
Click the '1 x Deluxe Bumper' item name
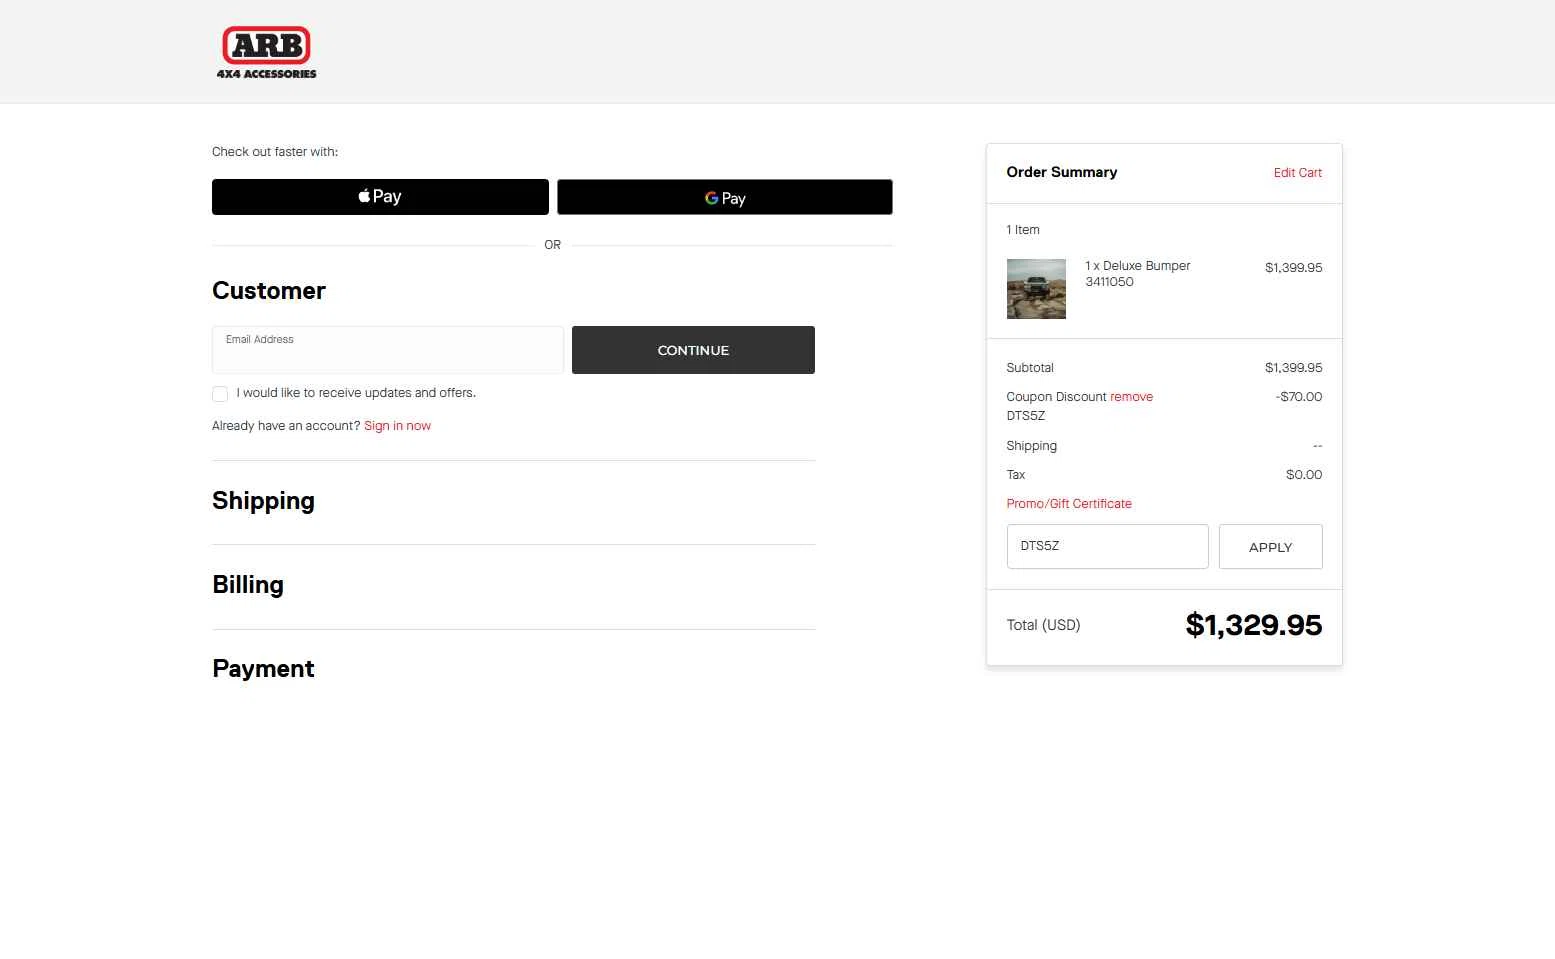click(x=1138, y=266)
